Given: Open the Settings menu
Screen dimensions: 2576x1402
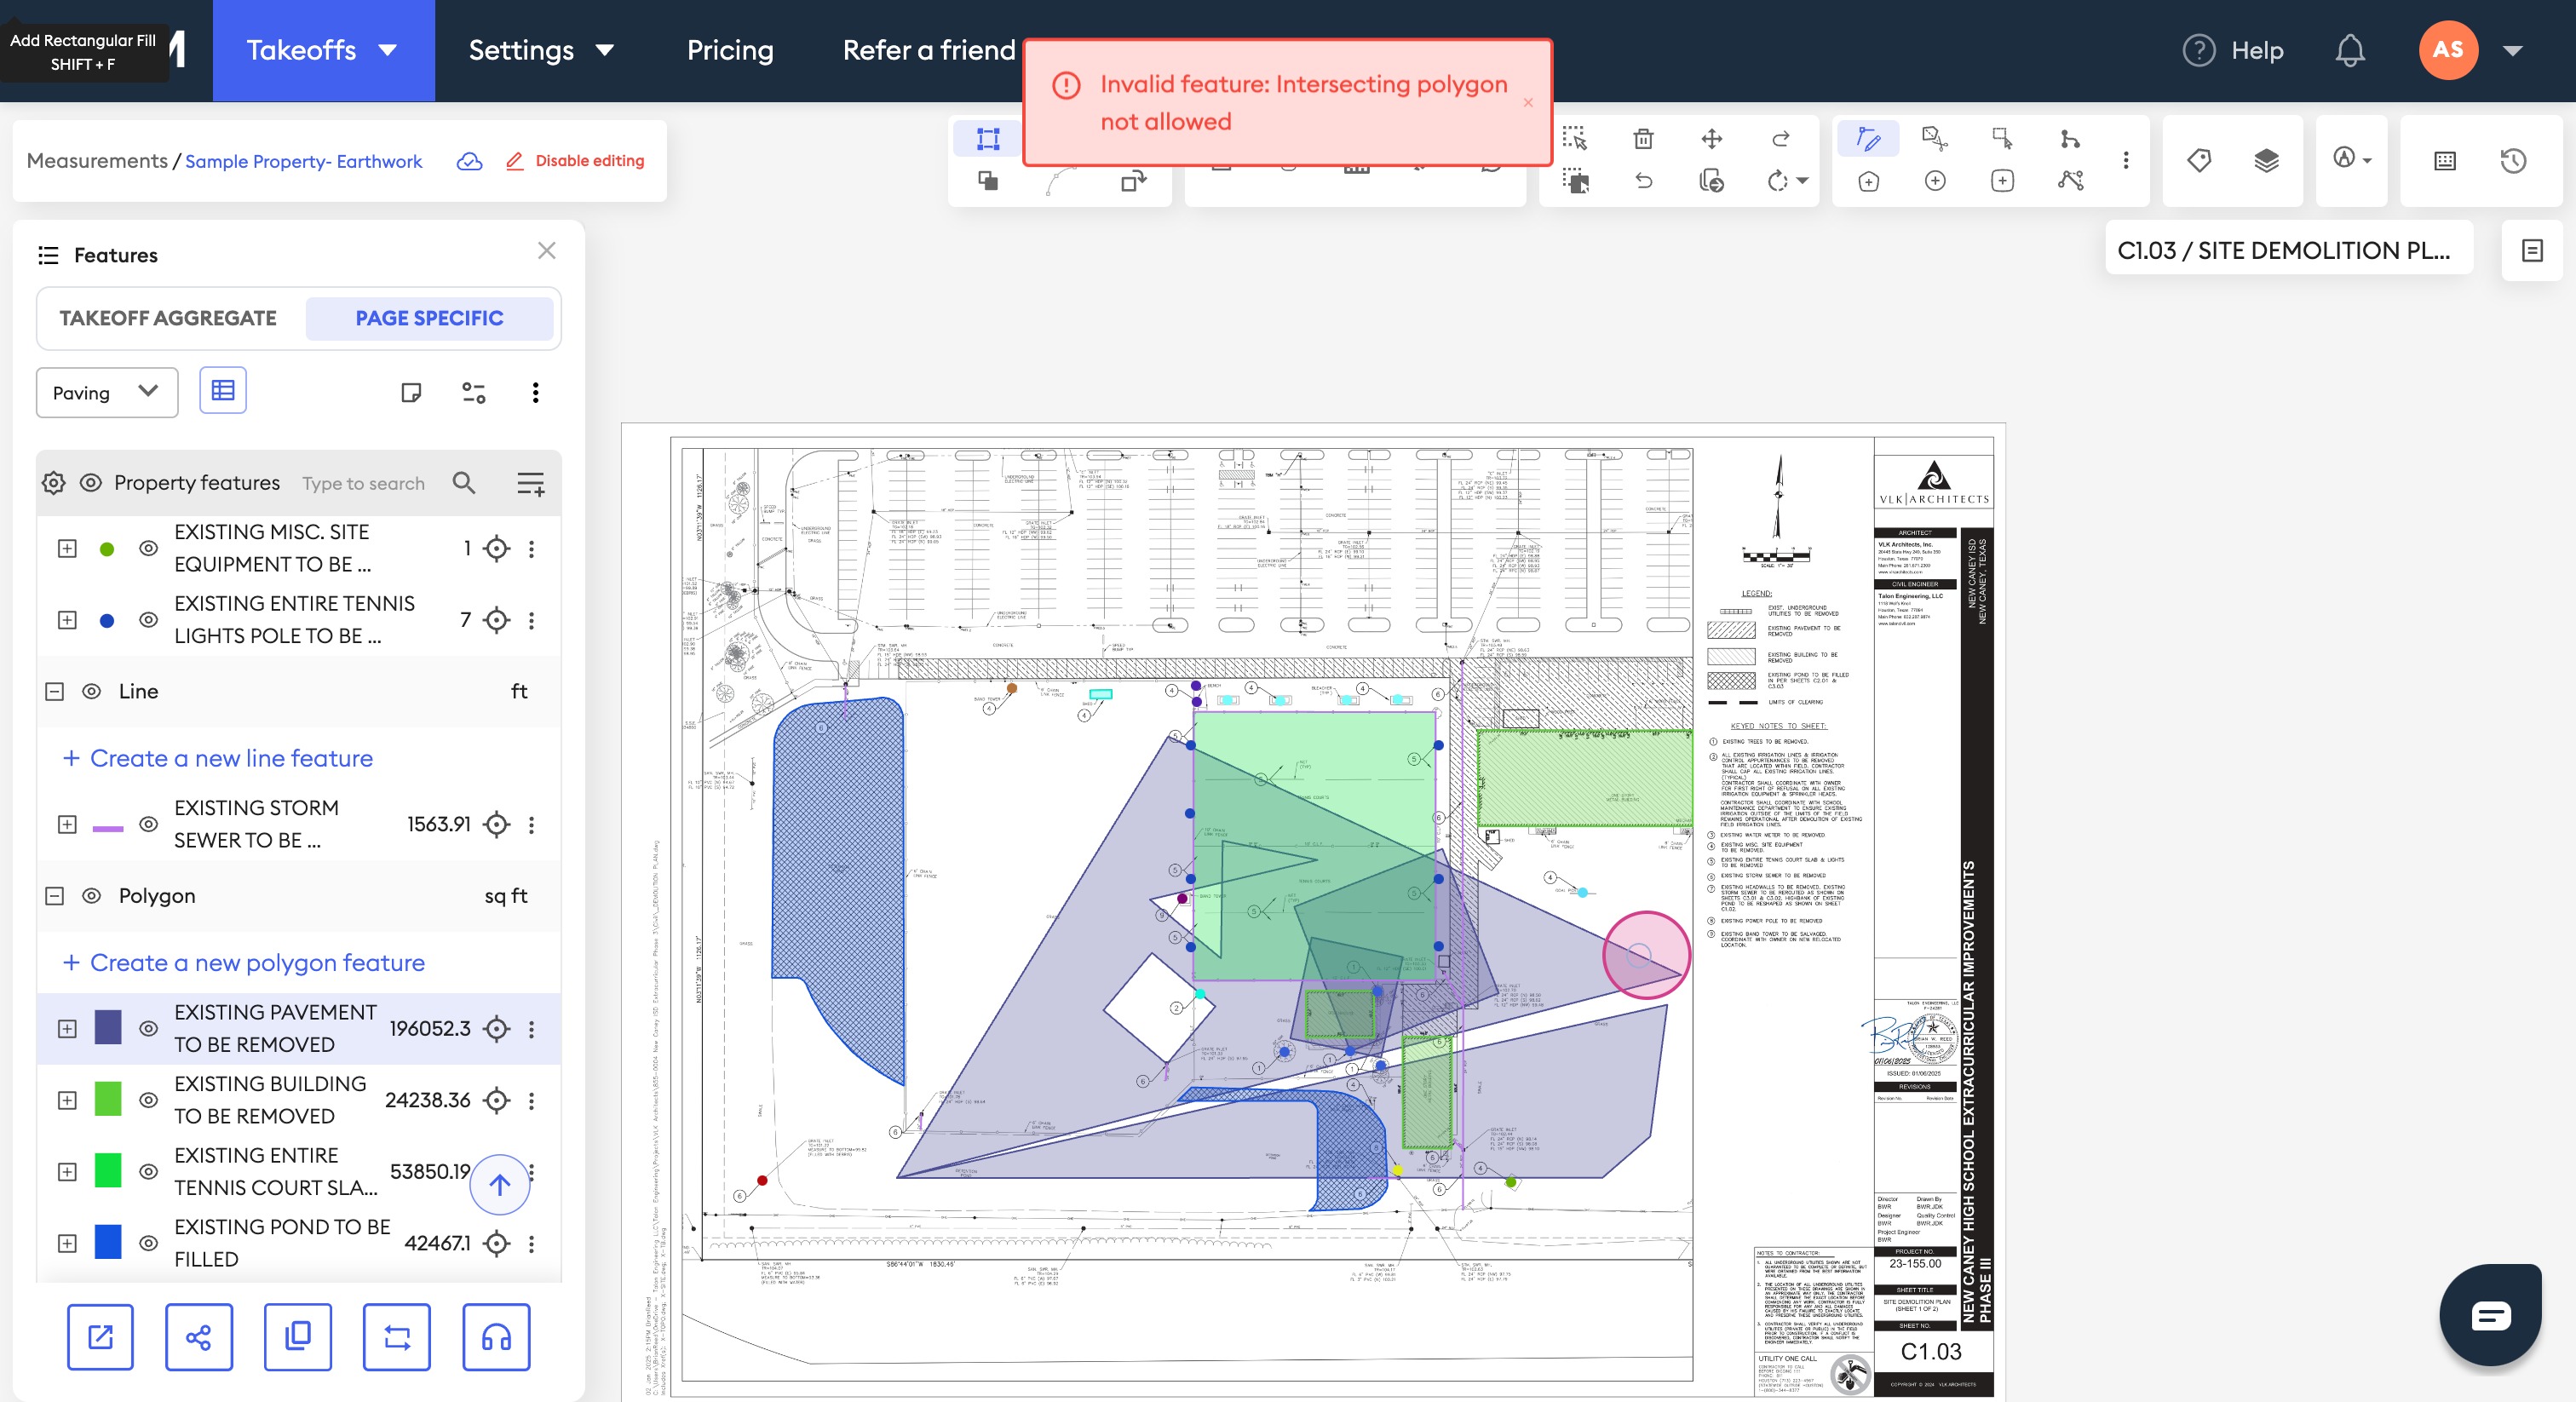Looking at the screenshot, I should pyautogui.click(x=540, y=50).
